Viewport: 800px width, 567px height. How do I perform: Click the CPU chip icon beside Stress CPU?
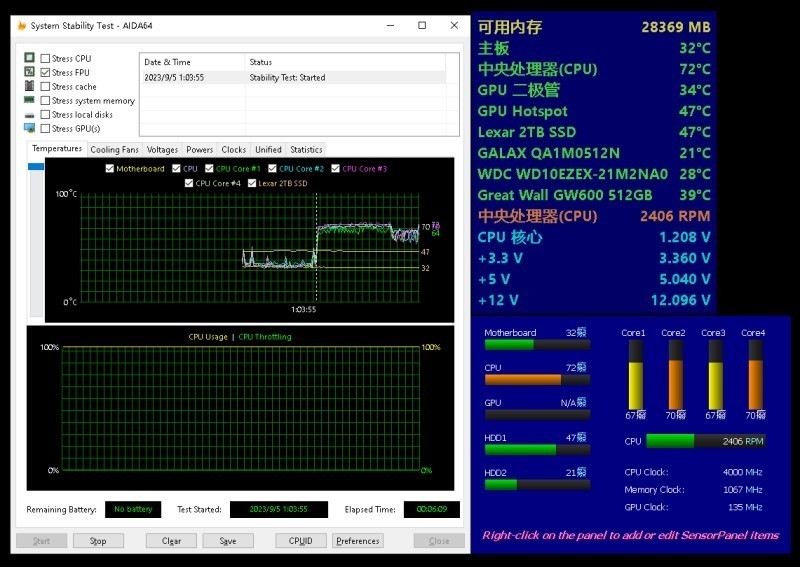(x=29, y=59)
